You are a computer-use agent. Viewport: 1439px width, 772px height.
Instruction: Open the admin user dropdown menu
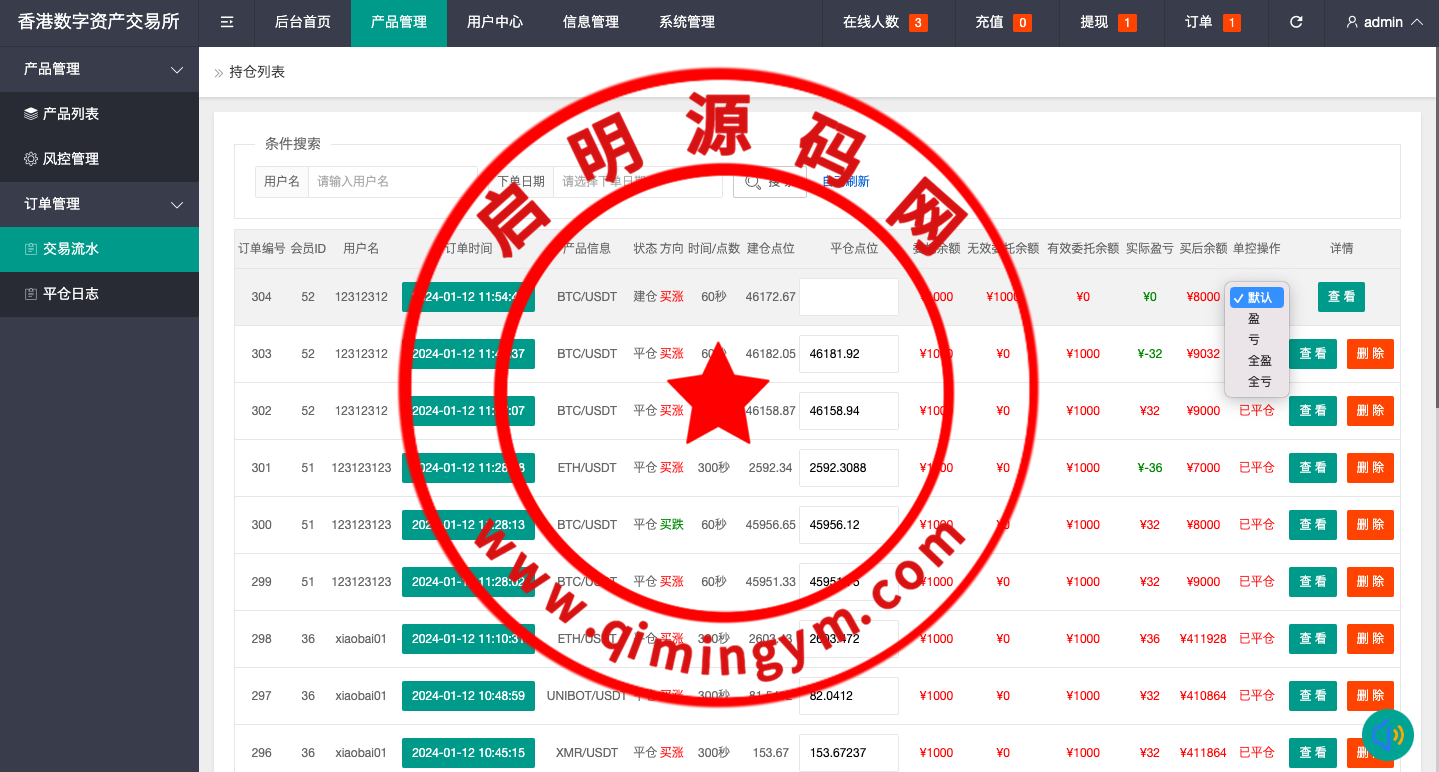[x=1384, y=22]
